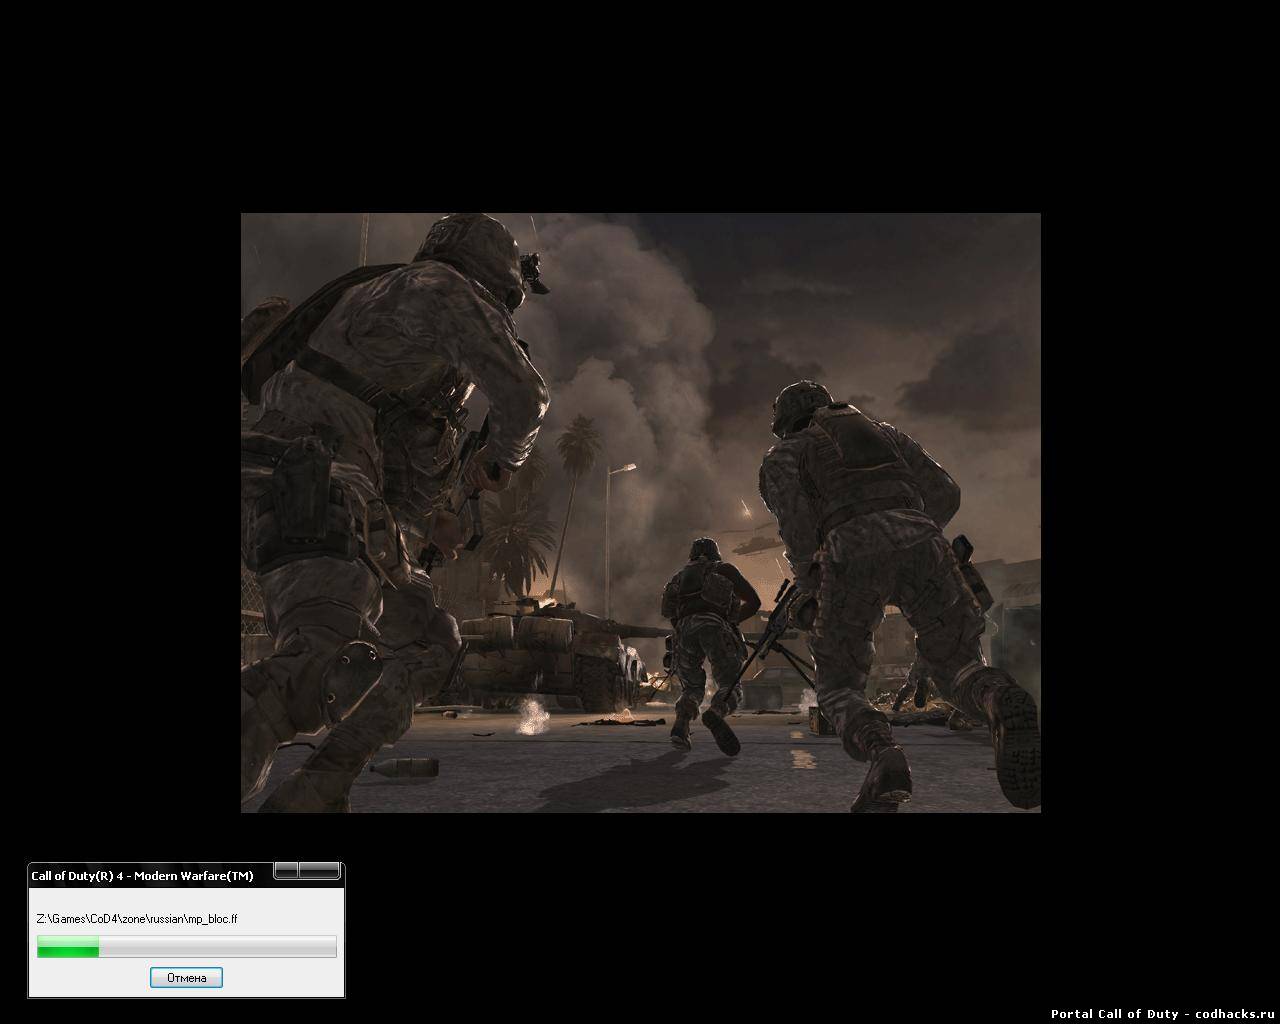Close the Call of Duty progress dialog

click(x=319, y=870)
